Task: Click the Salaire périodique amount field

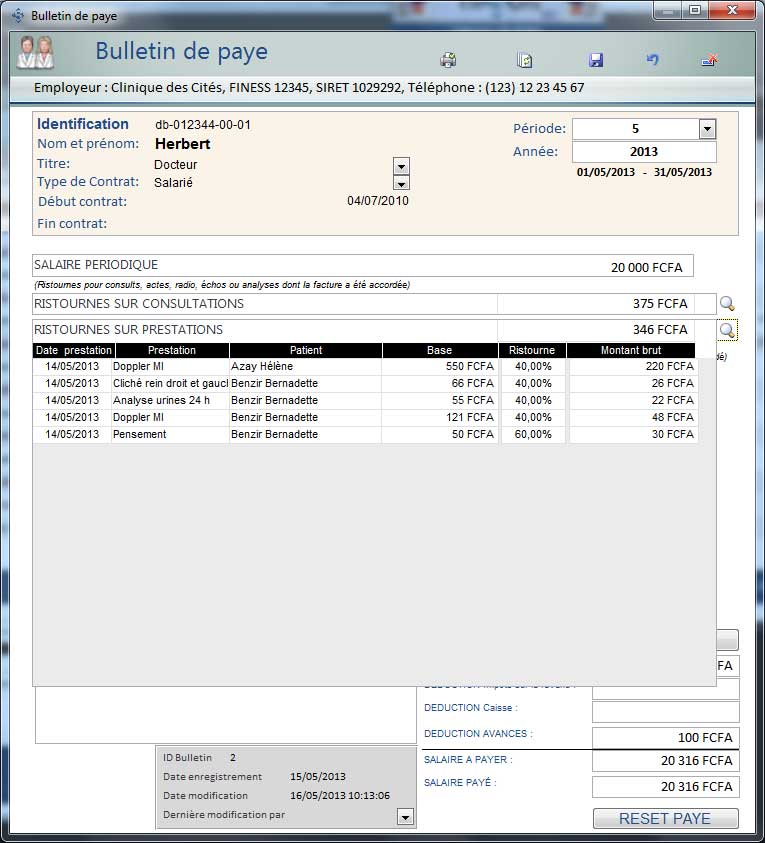Action: (647, 267)
